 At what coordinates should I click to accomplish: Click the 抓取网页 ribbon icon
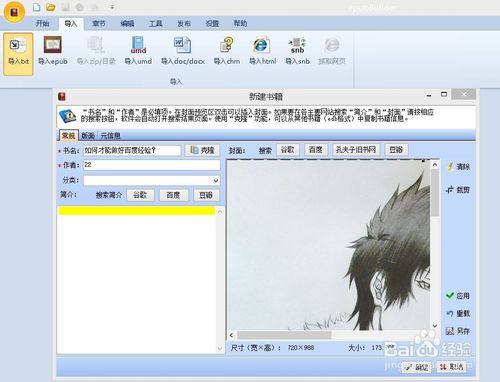point(332,51)
